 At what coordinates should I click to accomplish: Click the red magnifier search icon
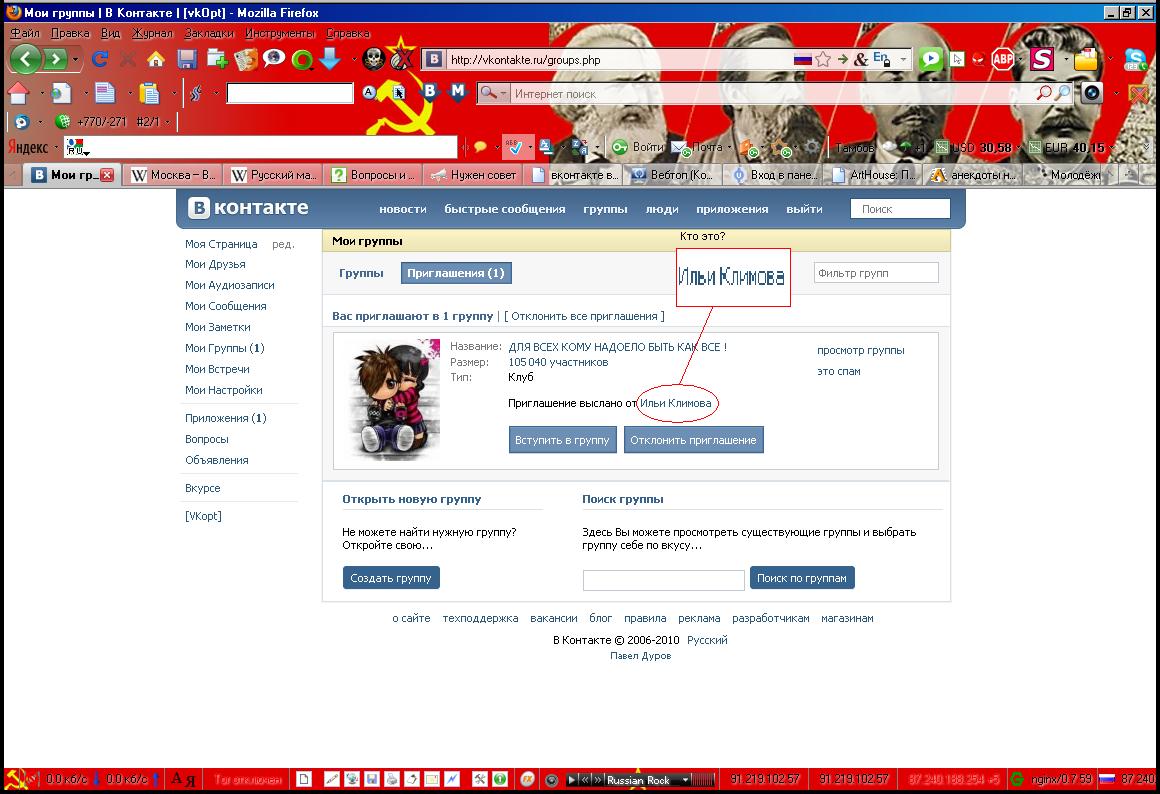coord(1044,92)
